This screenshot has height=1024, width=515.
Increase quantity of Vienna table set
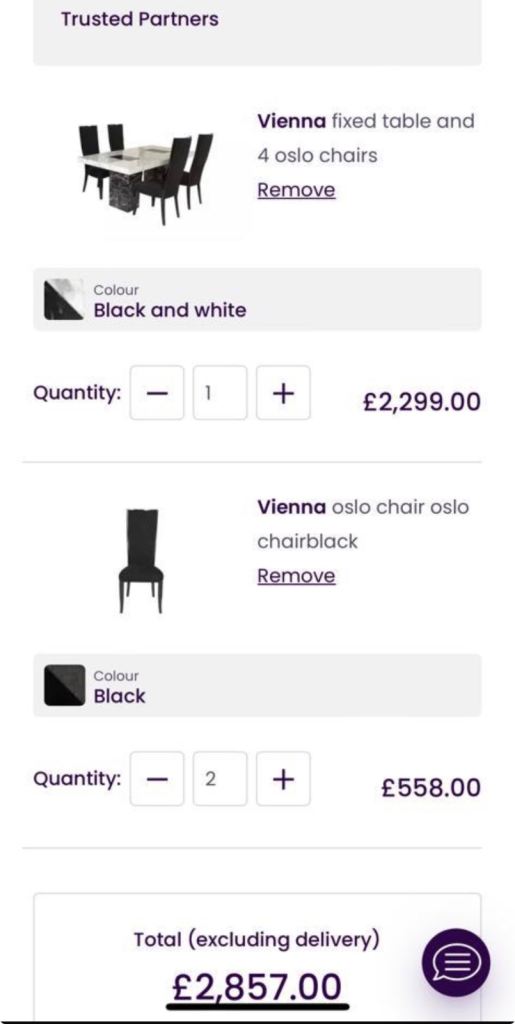283,392
